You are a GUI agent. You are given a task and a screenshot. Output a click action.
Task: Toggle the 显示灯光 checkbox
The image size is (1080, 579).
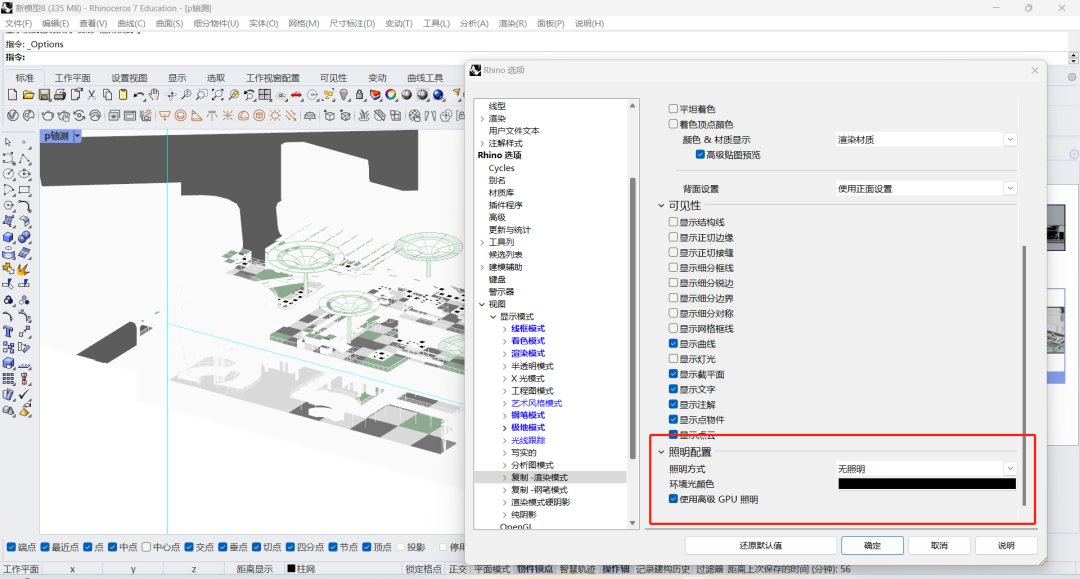[673, 359]
